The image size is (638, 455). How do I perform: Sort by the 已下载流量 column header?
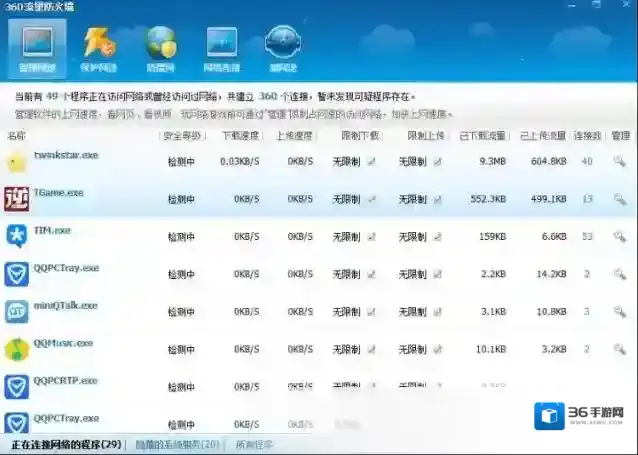click(483, 136)
